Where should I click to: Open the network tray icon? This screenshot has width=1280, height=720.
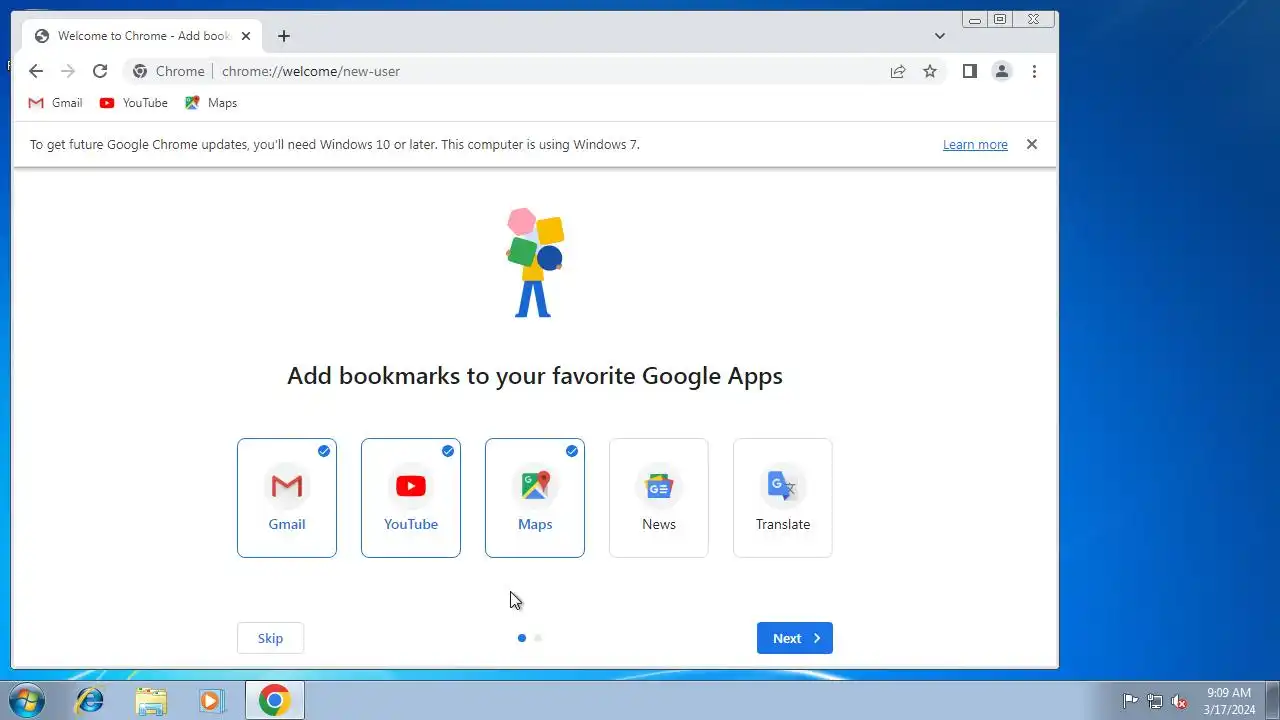1155,701
